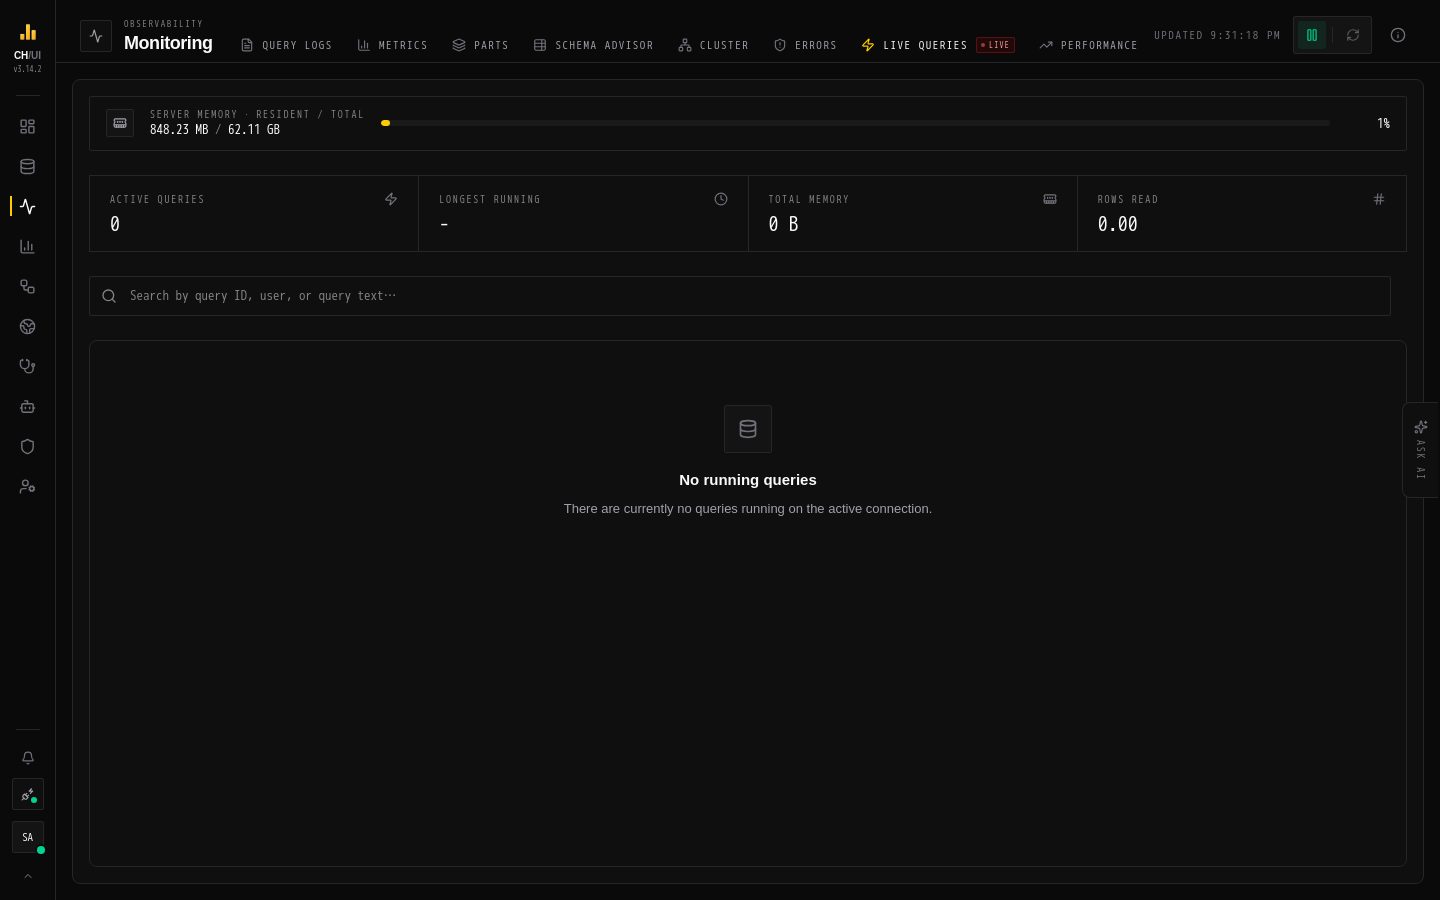This screenshot has width=1440, height=900.
Task: Click the "No running queries" heading
Action: [748, 480]
